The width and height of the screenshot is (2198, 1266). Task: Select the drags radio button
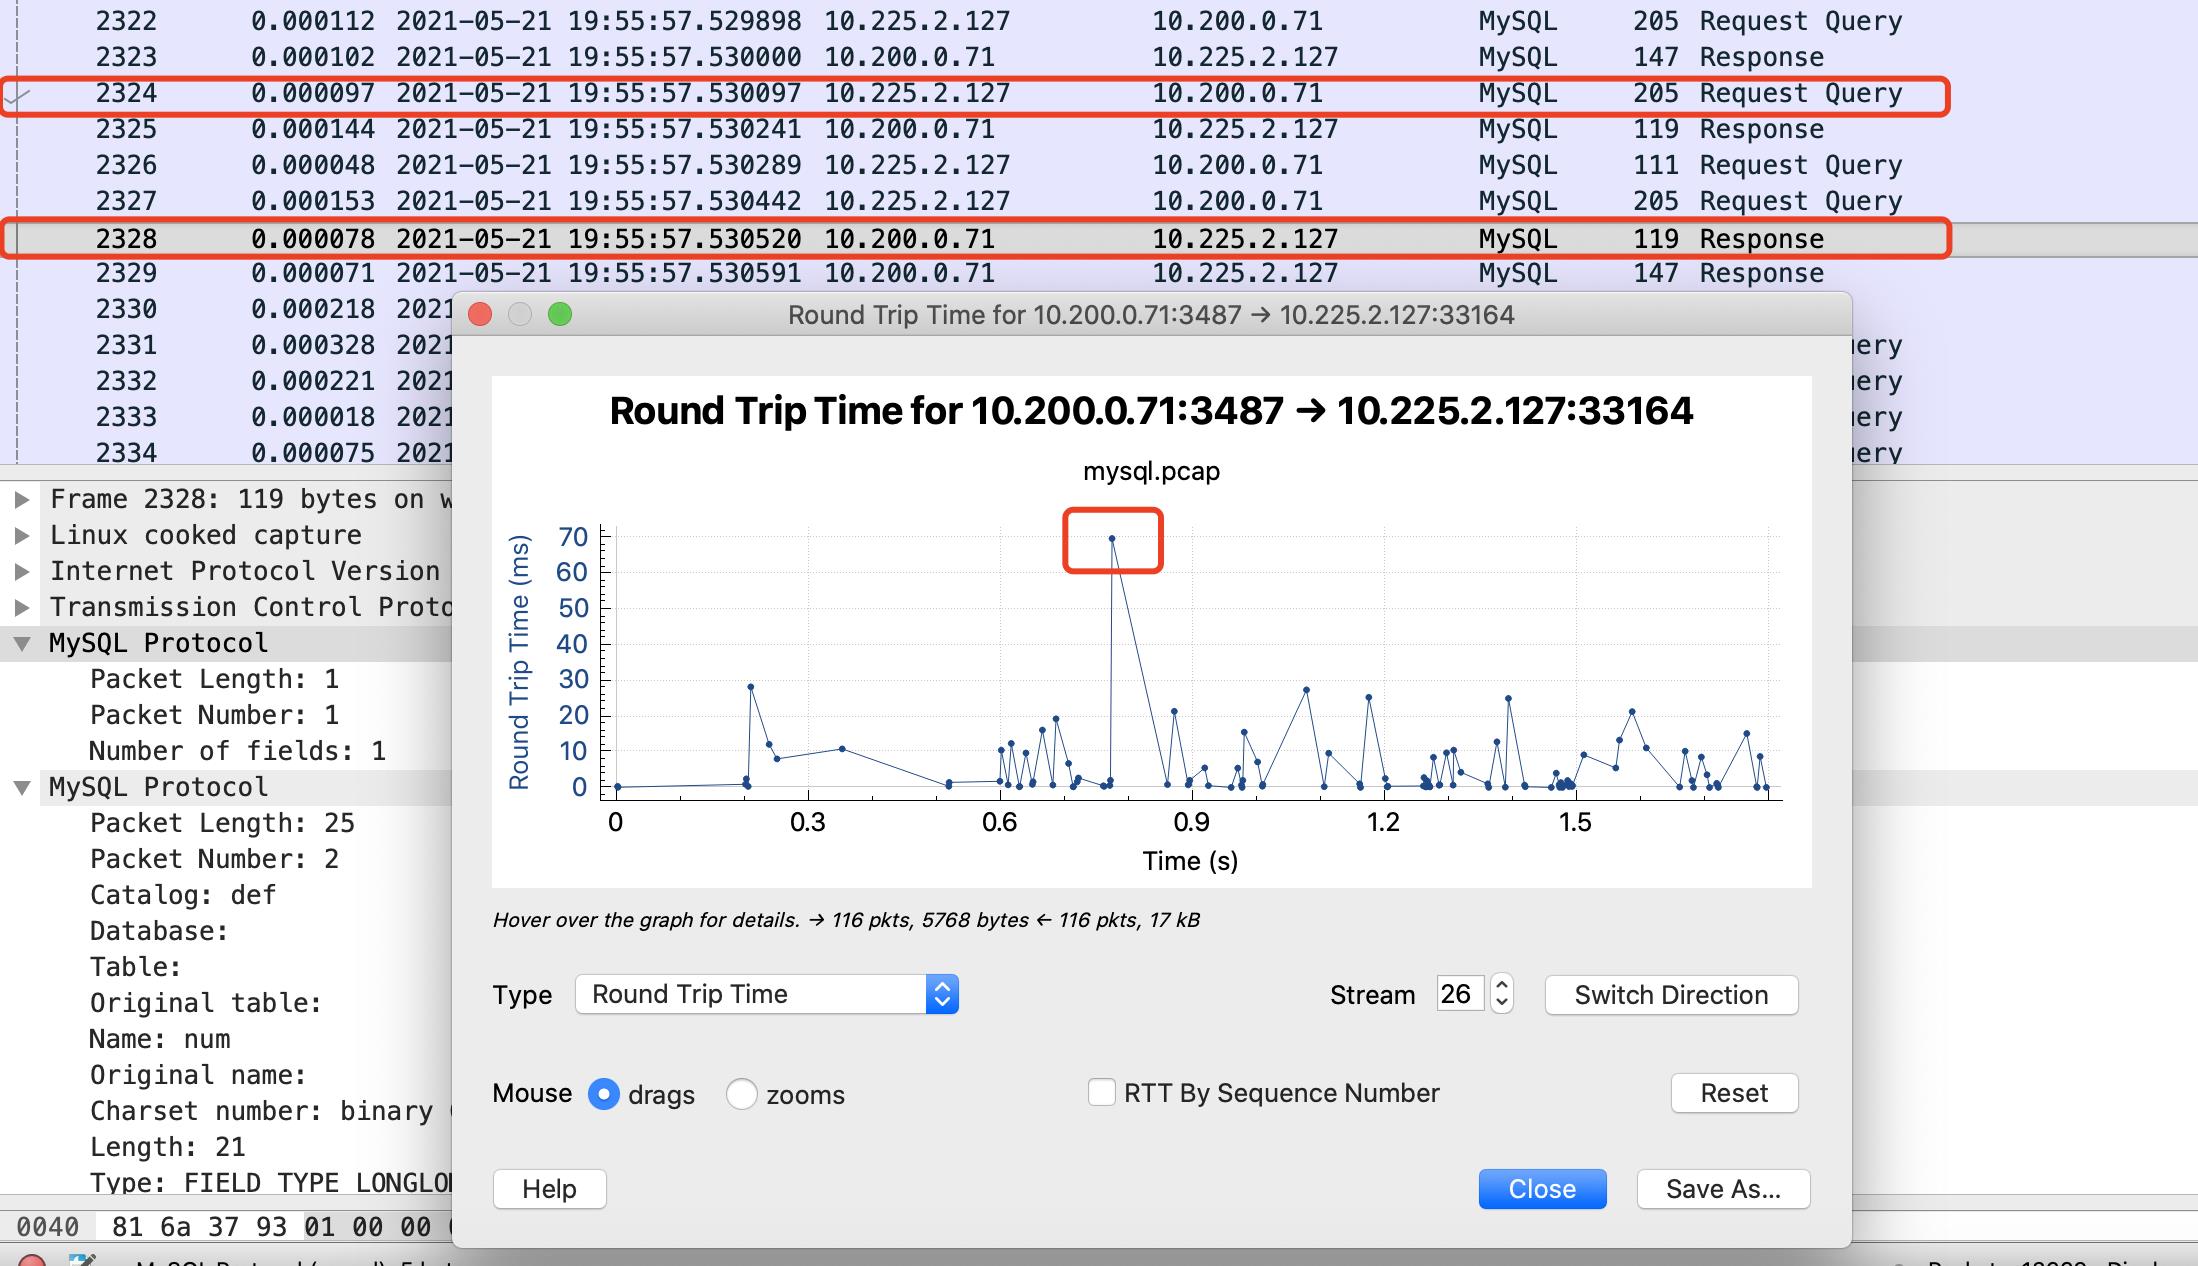(x=605, y=1092)
